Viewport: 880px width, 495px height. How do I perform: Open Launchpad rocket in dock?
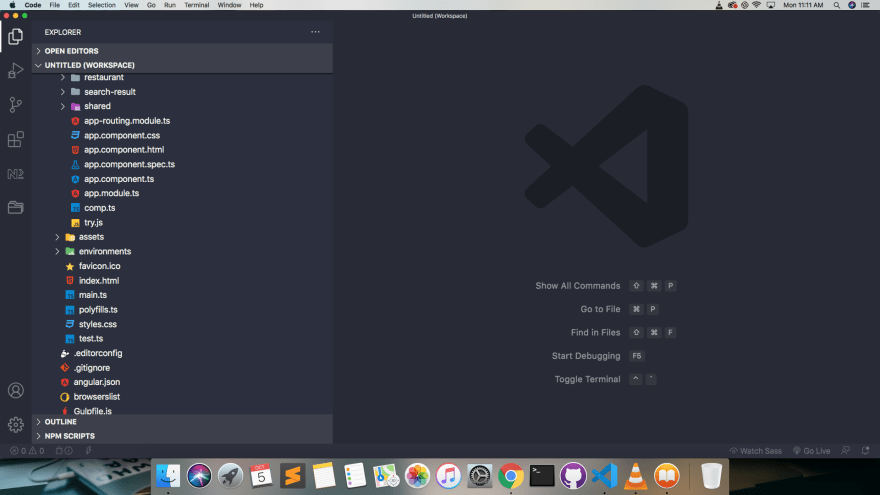coord(230,476)
